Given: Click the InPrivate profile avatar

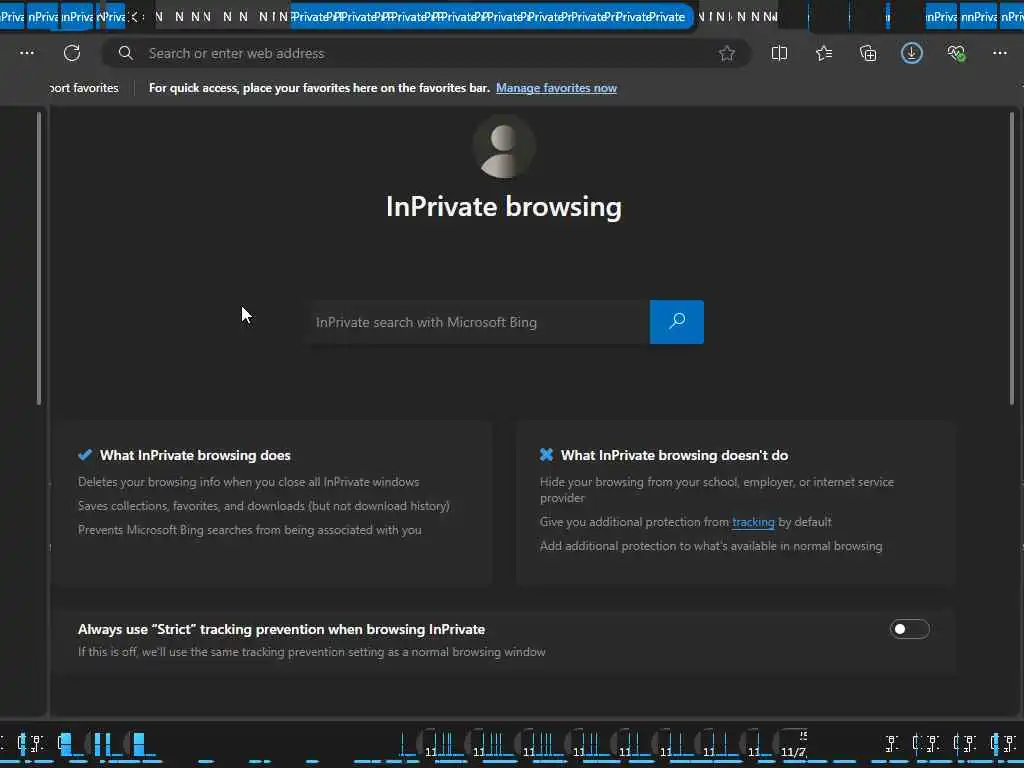Looking at the screenshot, I should pos(504,147).
